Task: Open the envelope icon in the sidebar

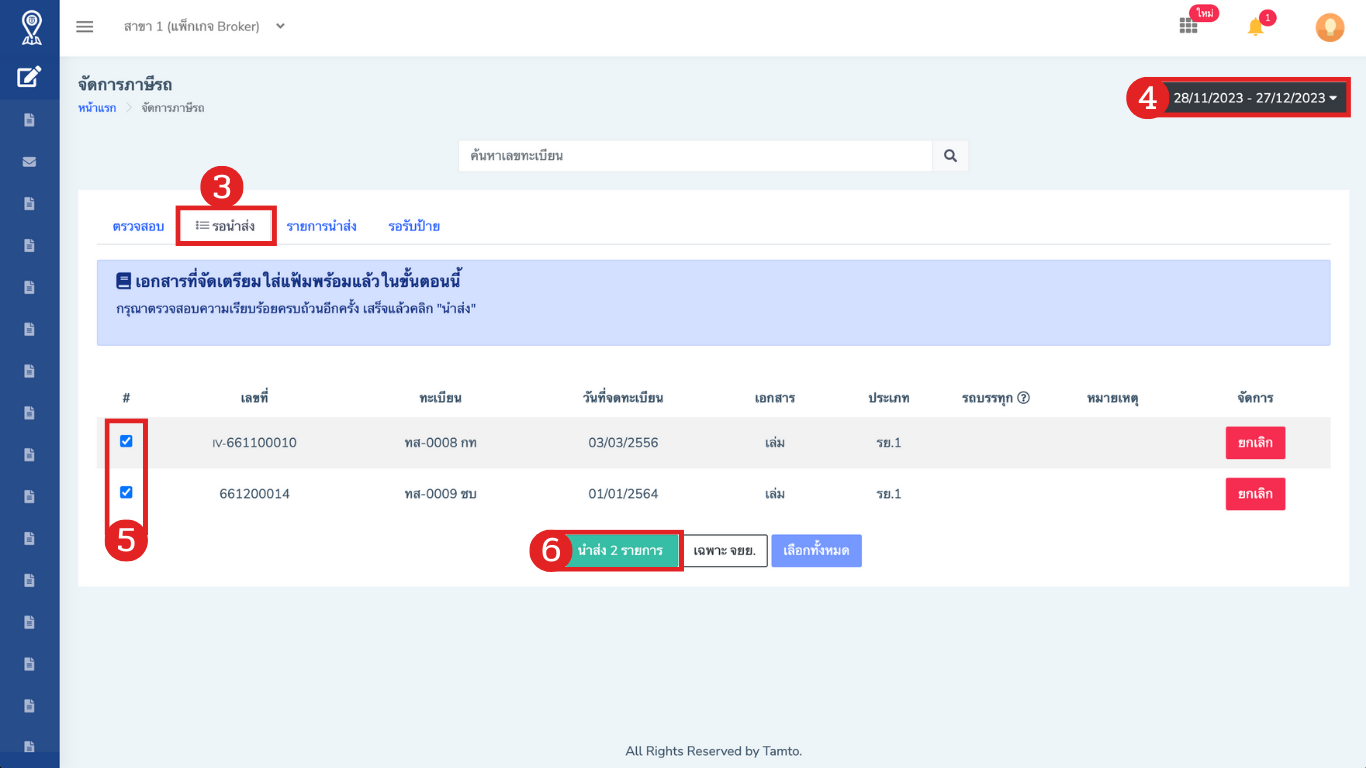Action: coord(29,162)
